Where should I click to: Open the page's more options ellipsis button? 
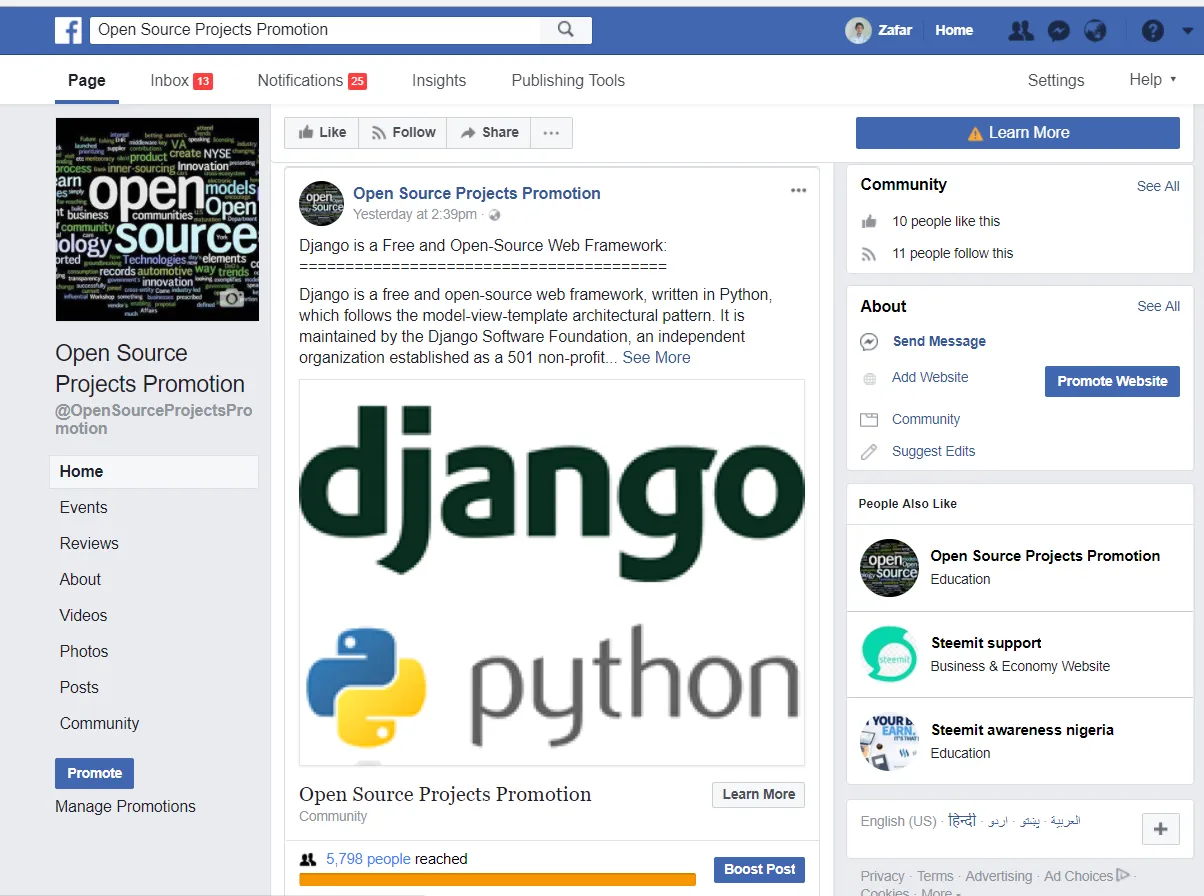tap(552, 132)
